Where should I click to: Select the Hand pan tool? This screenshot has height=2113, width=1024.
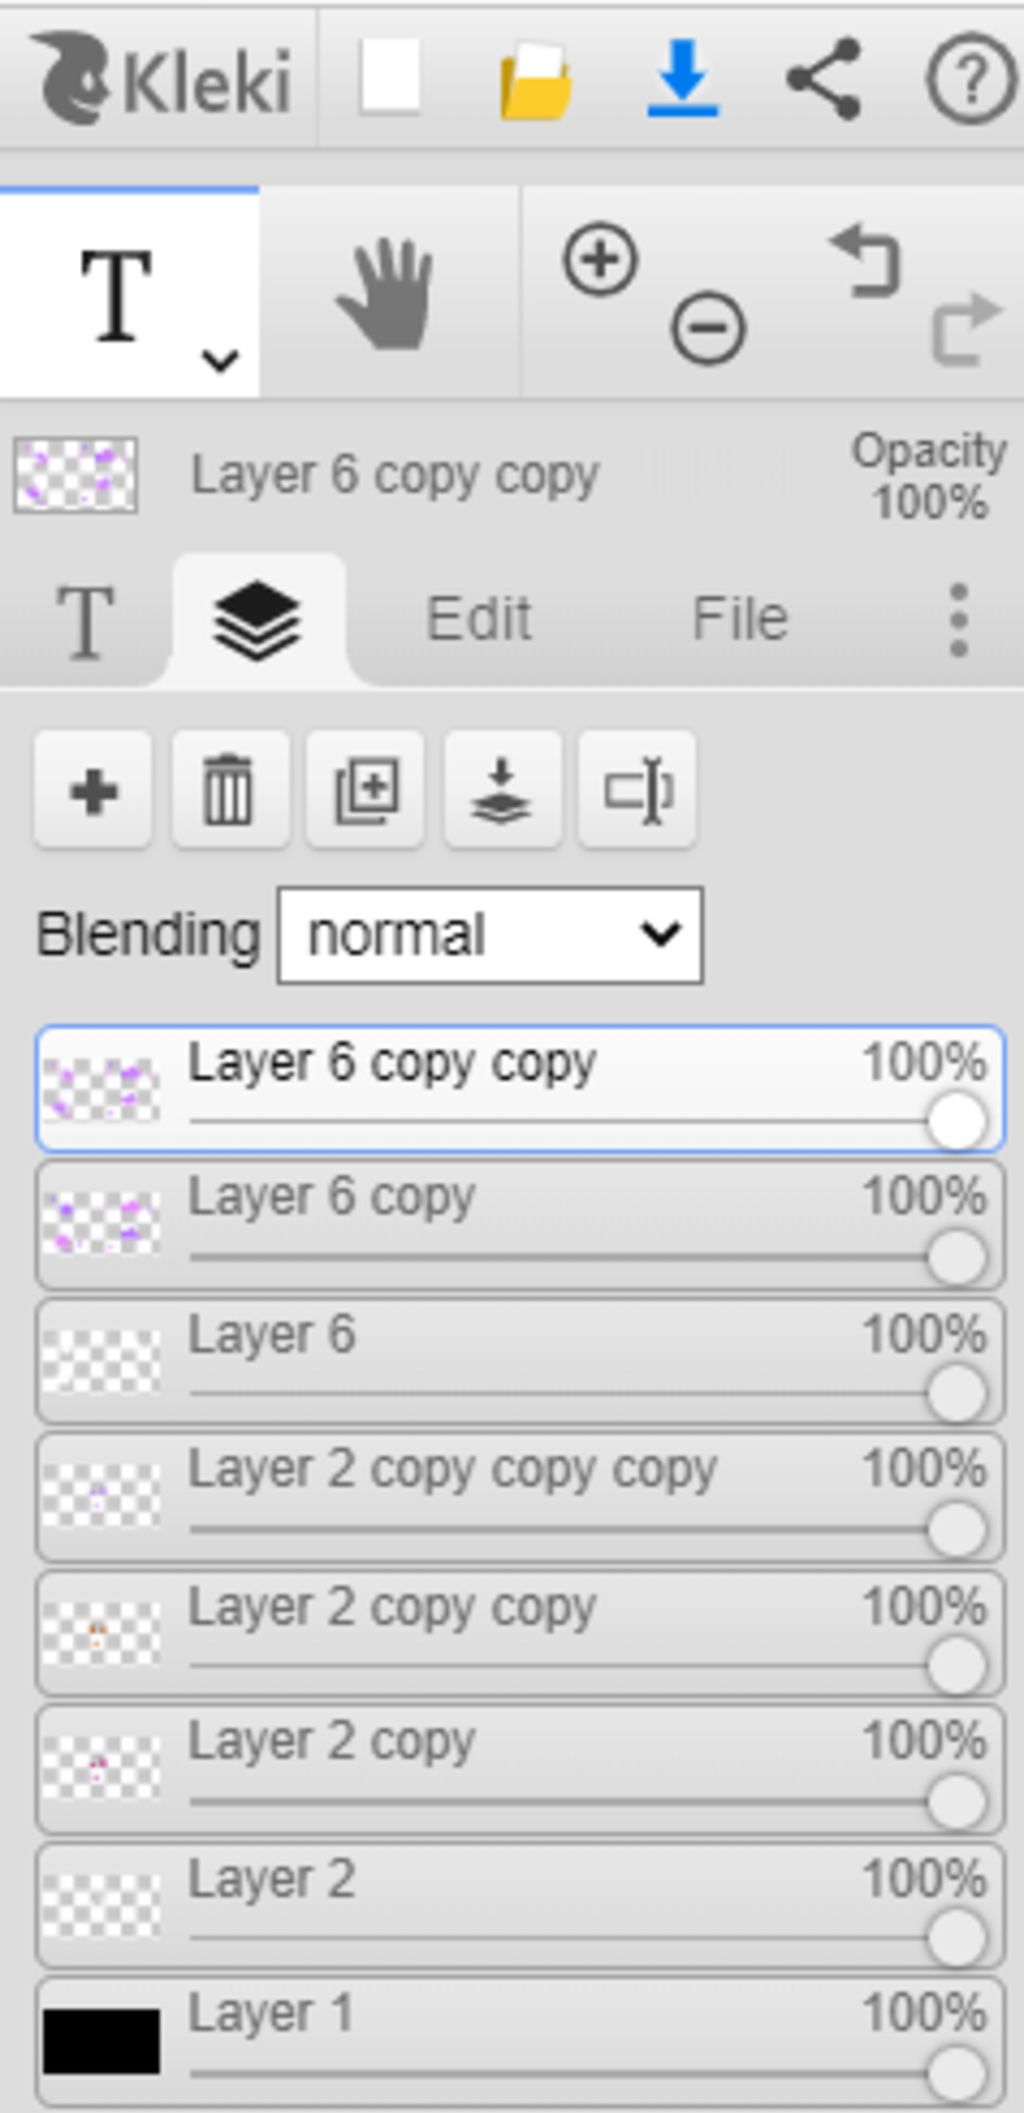click(x=388, y=293)
